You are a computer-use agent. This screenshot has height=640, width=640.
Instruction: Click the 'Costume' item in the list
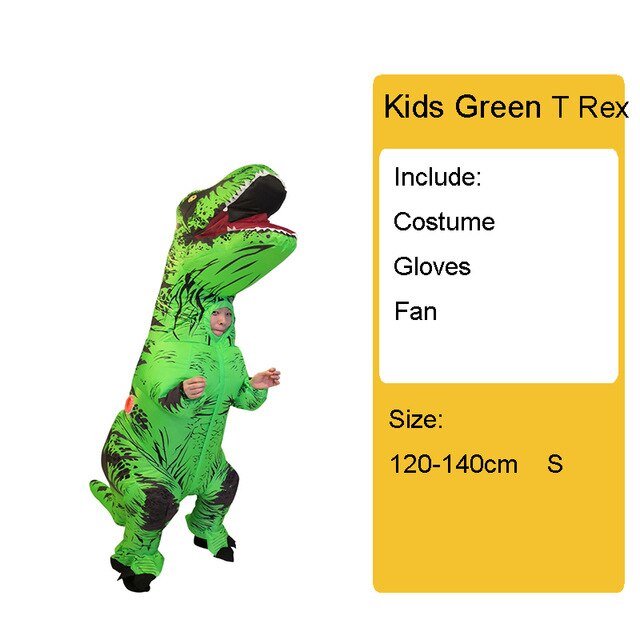tap(444, 222)
